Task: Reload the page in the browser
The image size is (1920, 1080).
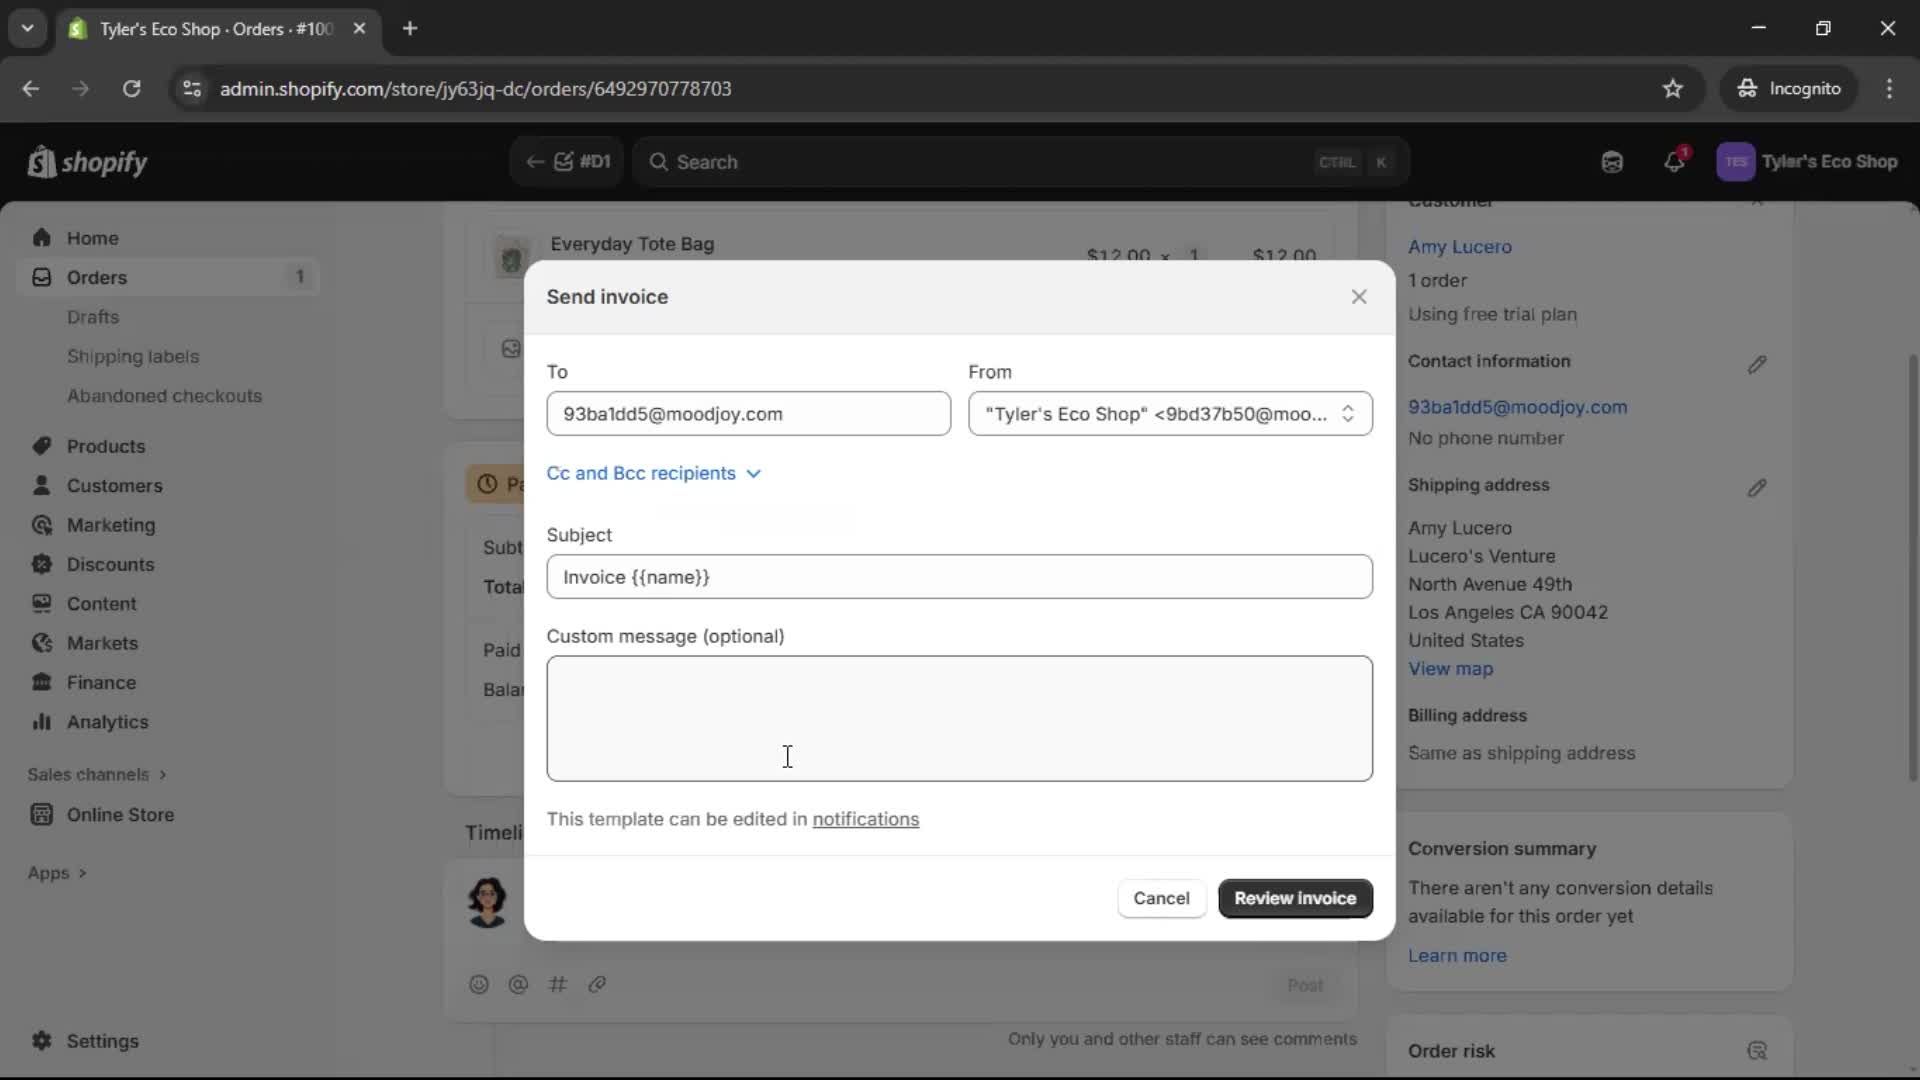Action: point(131,89)
